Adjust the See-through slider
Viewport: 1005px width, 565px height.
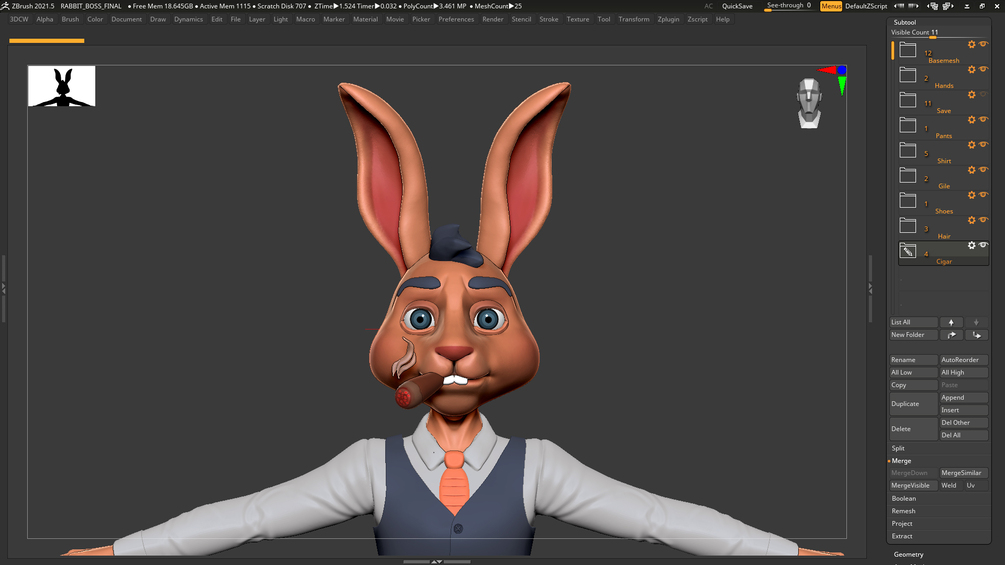pos(789,6)
